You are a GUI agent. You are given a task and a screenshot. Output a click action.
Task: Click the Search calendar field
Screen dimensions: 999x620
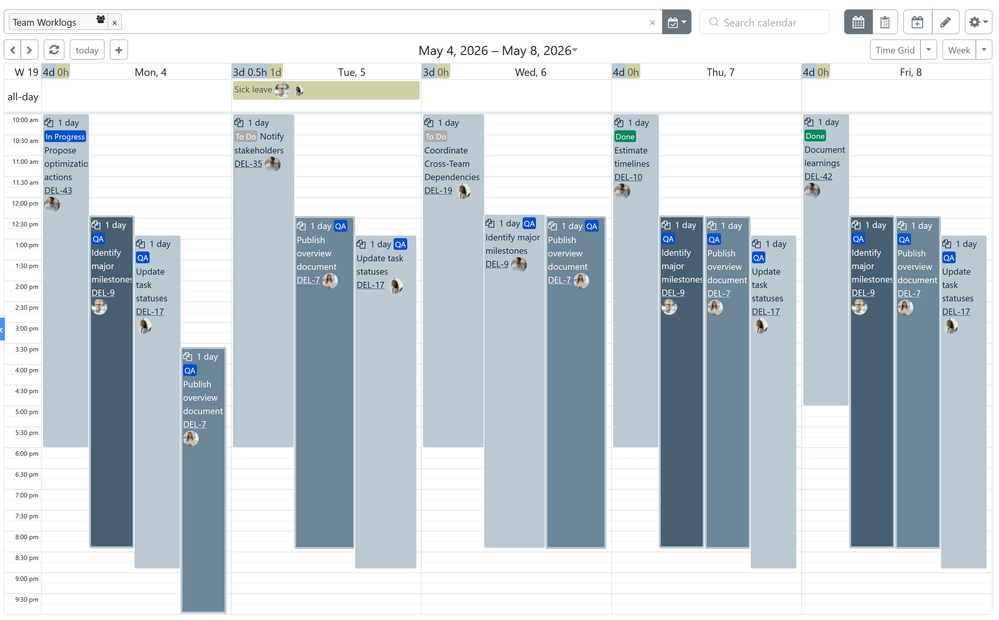tap(765, 22)
